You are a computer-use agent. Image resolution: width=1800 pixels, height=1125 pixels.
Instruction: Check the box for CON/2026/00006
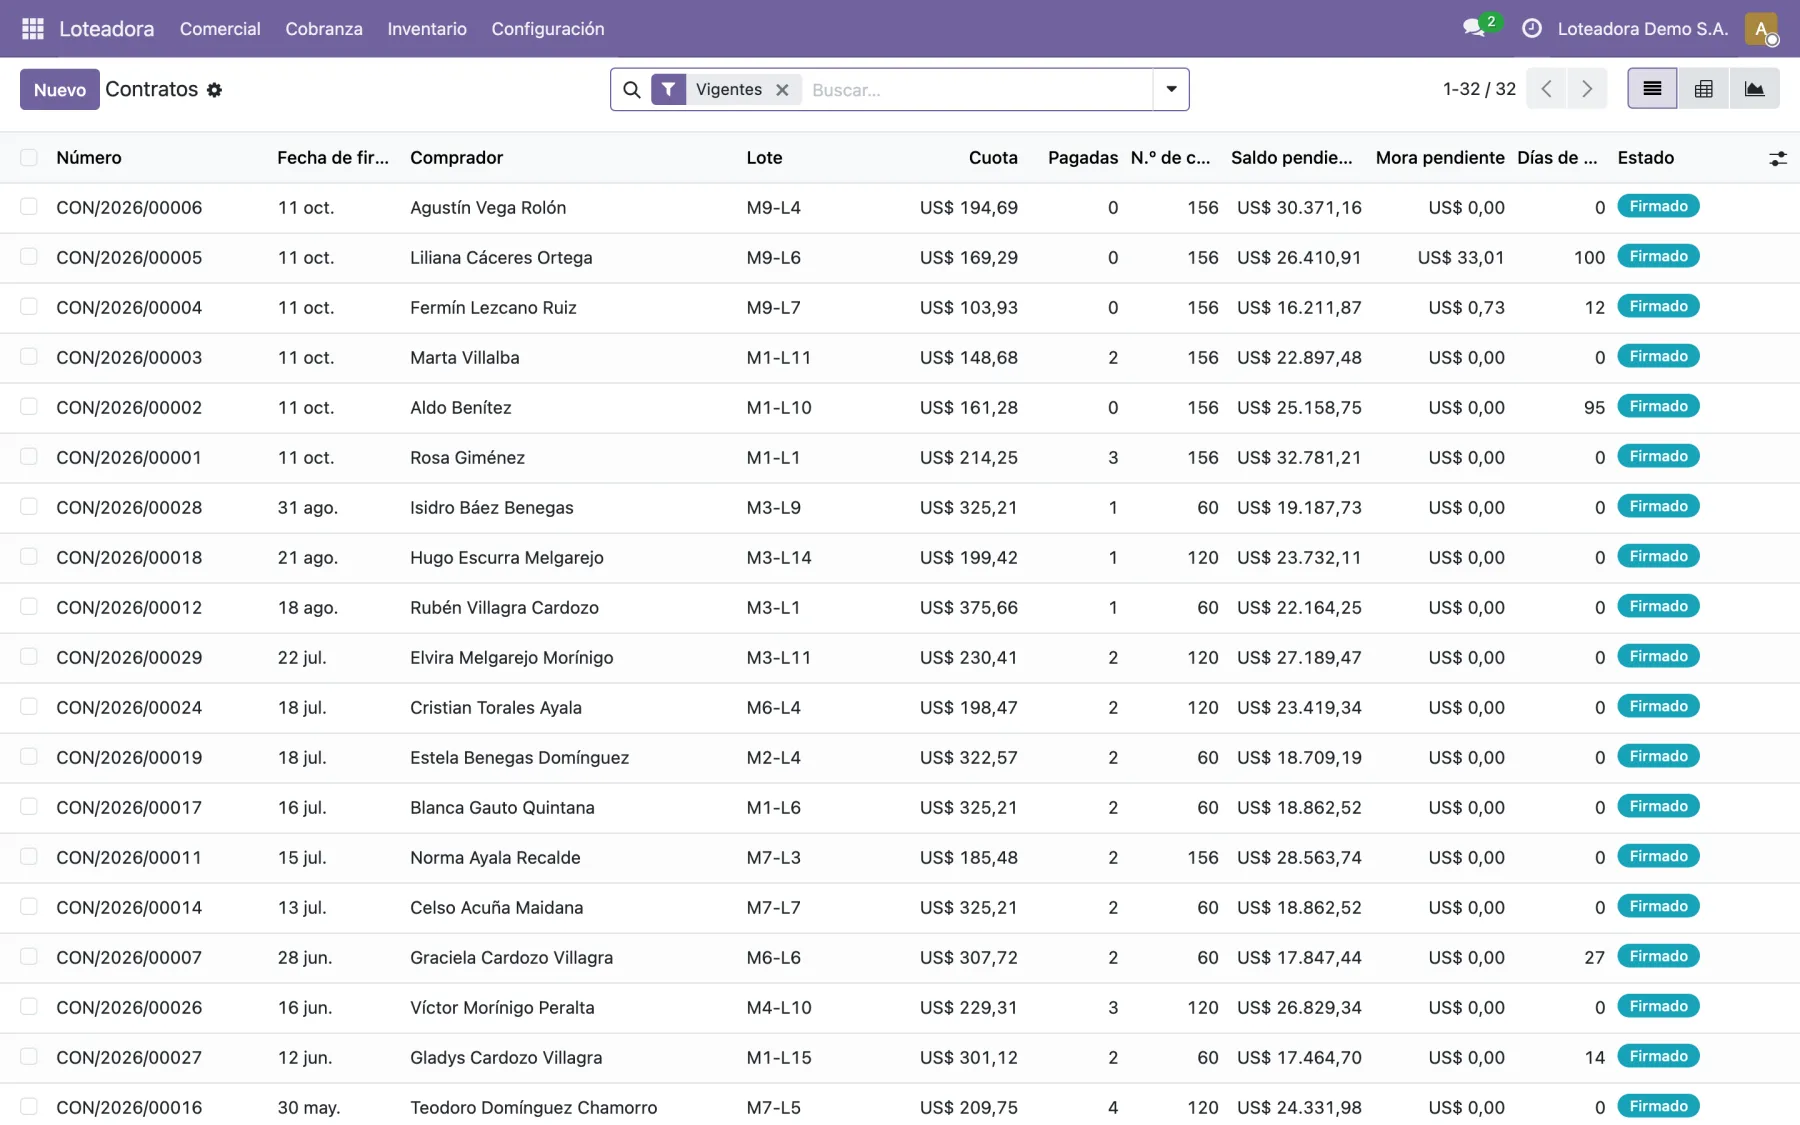[x=29, y=206]
